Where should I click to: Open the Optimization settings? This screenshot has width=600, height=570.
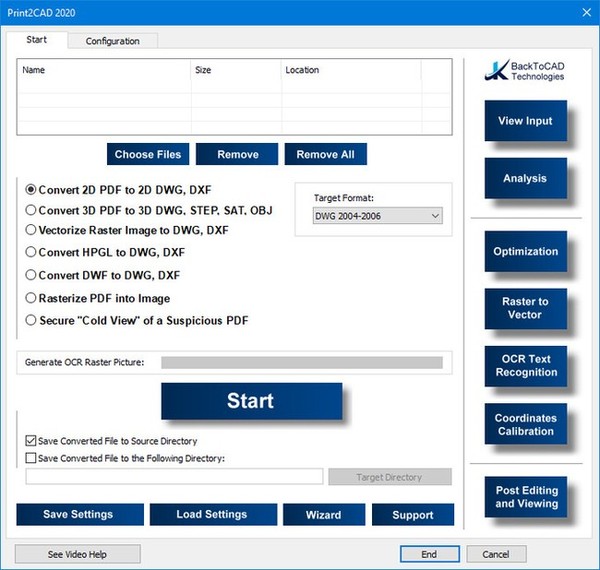(x=525, y=252)
